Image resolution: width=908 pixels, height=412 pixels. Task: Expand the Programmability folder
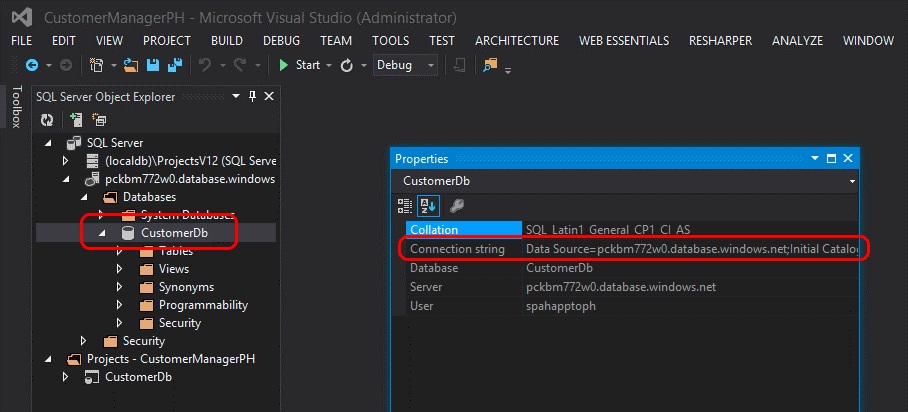120,305
